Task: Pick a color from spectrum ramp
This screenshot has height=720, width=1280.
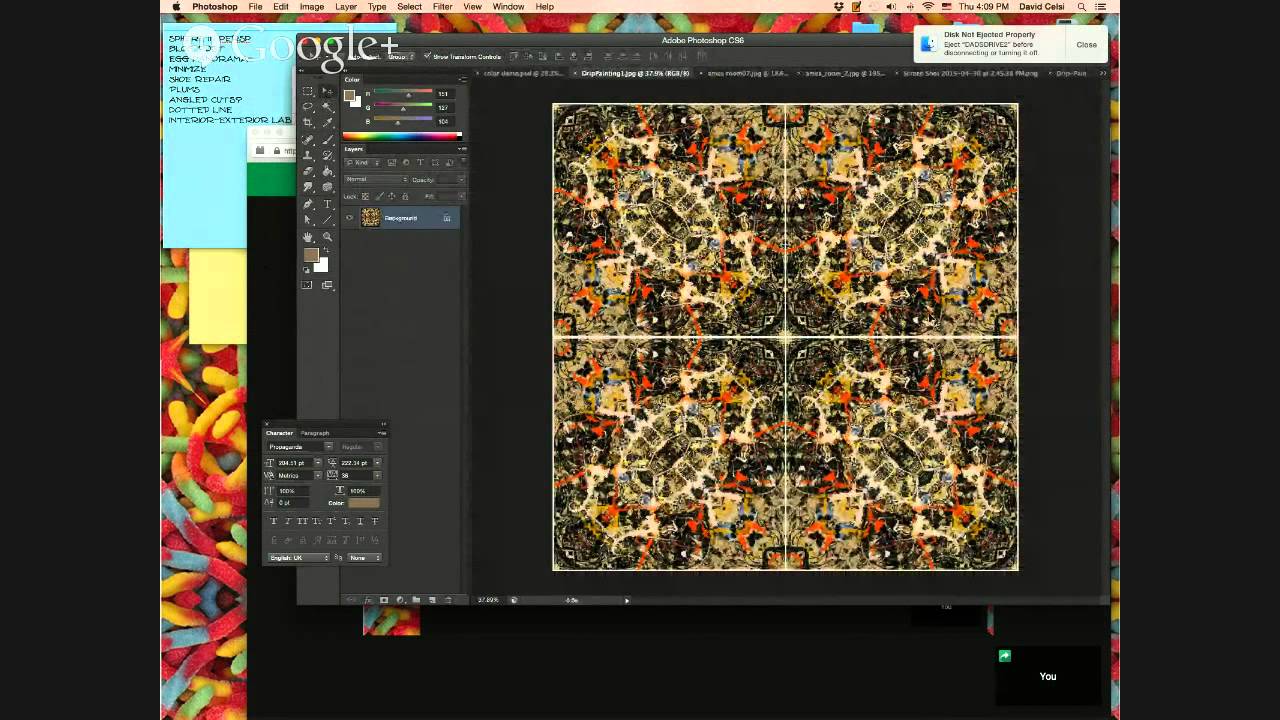Action: point(400,136)
